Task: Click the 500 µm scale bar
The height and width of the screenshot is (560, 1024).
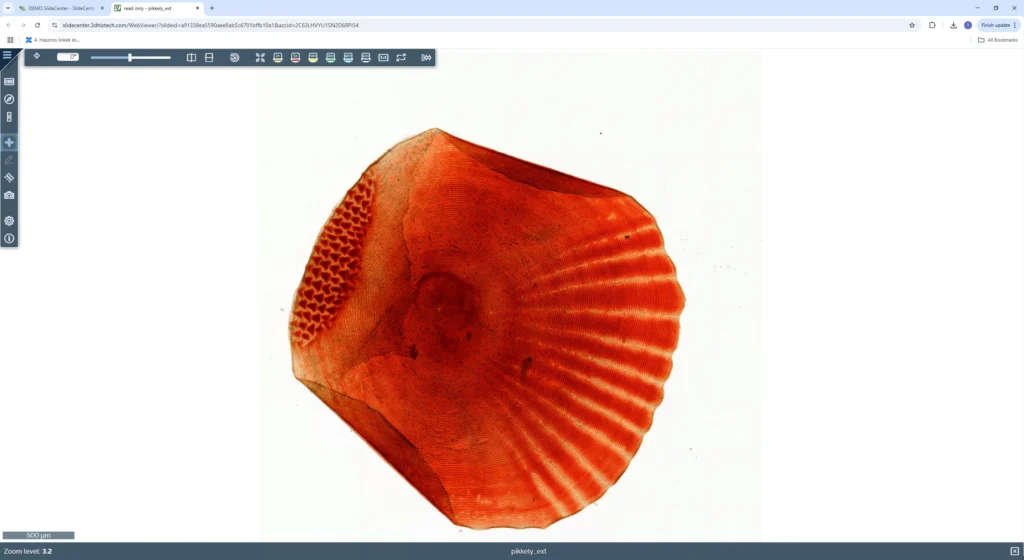Action: click(x=39, y=535)
